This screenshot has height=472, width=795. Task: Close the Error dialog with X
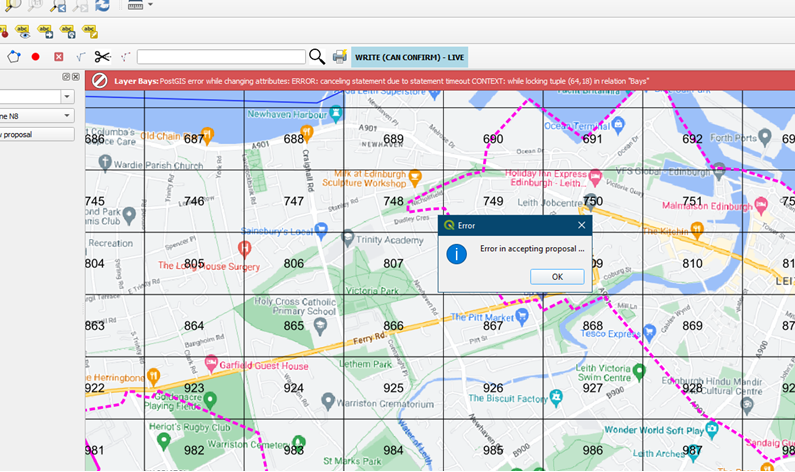coord(582,225)
